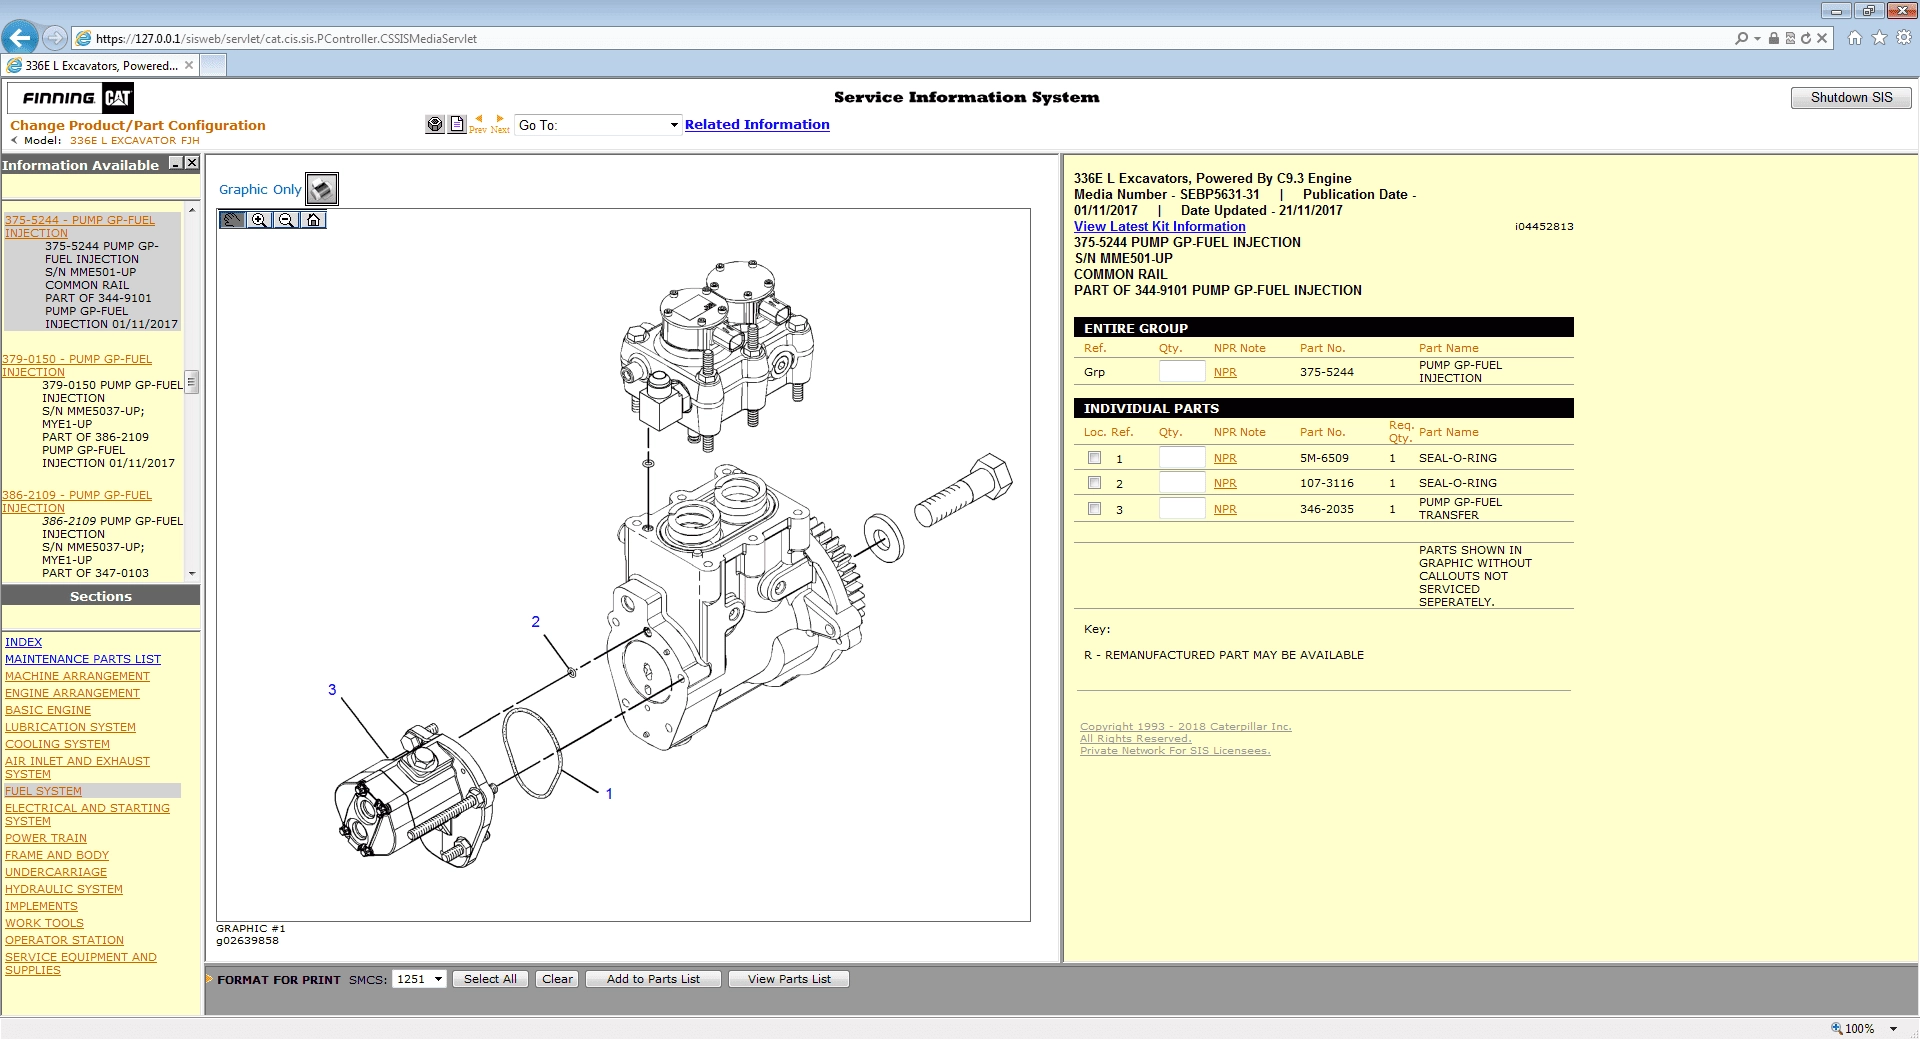Open browser favorites star icon

click(x=1879, y=38)
